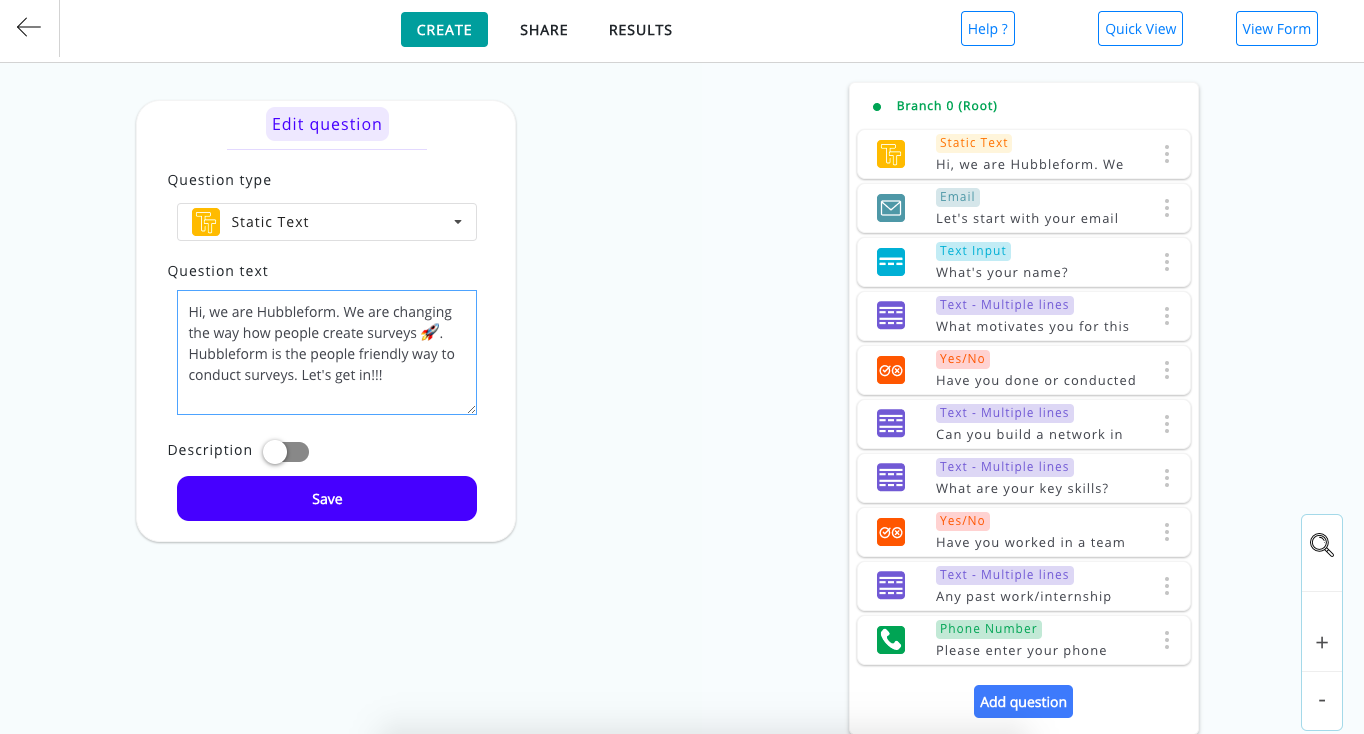This screenshot has width=1364, height=734.
Task: Select 'What are your key skills?' text
Action: pos(1022,488)
